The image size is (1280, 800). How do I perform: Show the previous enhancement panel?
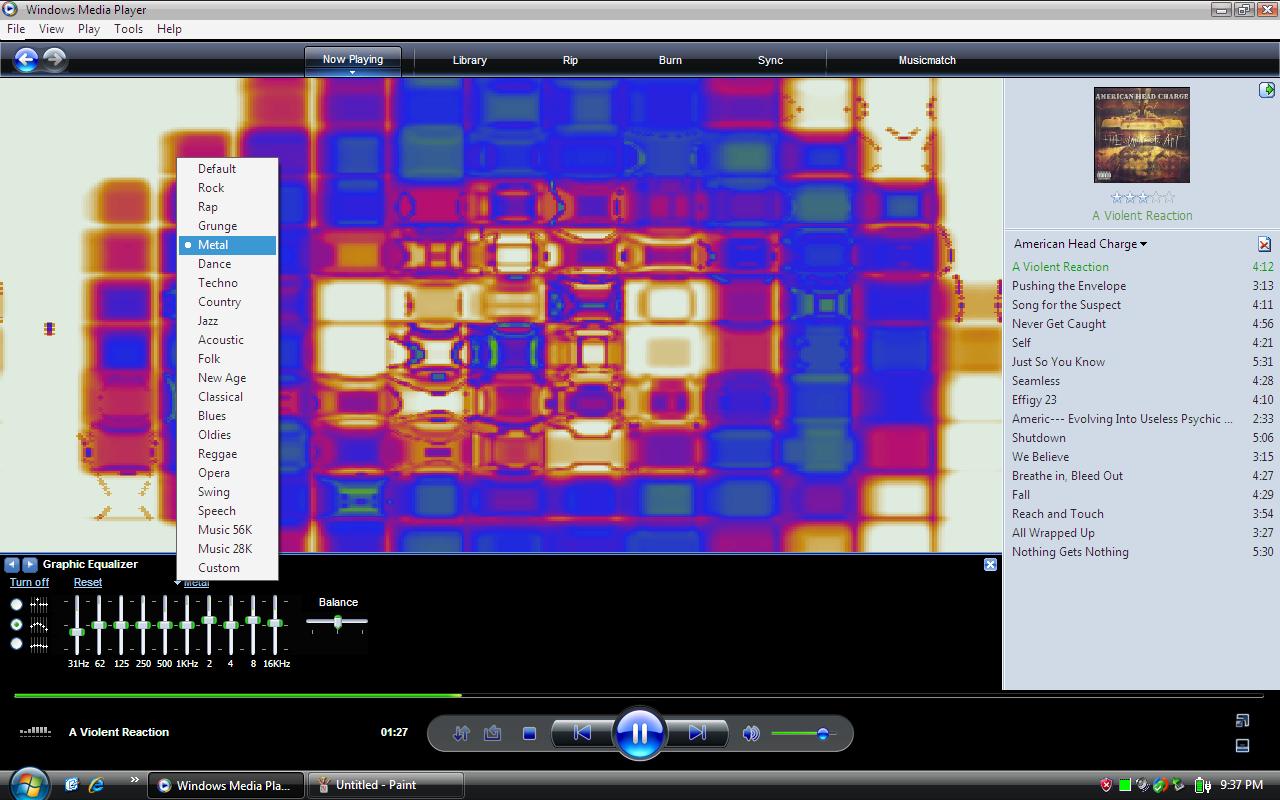coord(12,564)
